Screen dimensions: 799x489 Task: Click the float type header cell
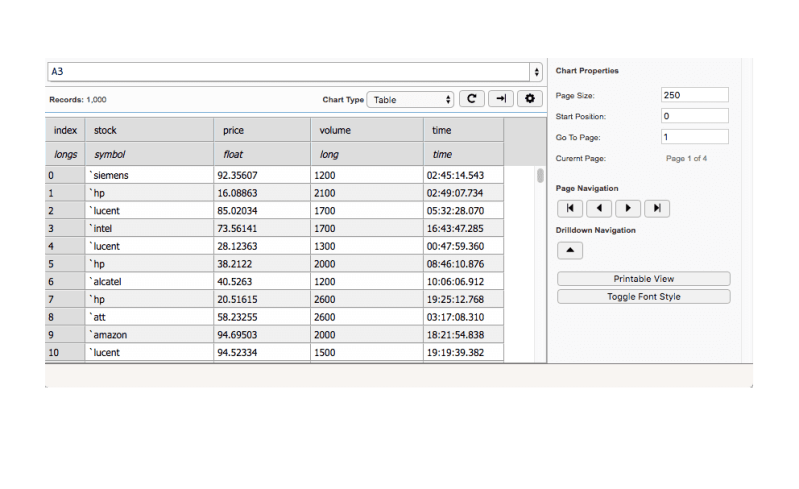click(x=262, y=154)
